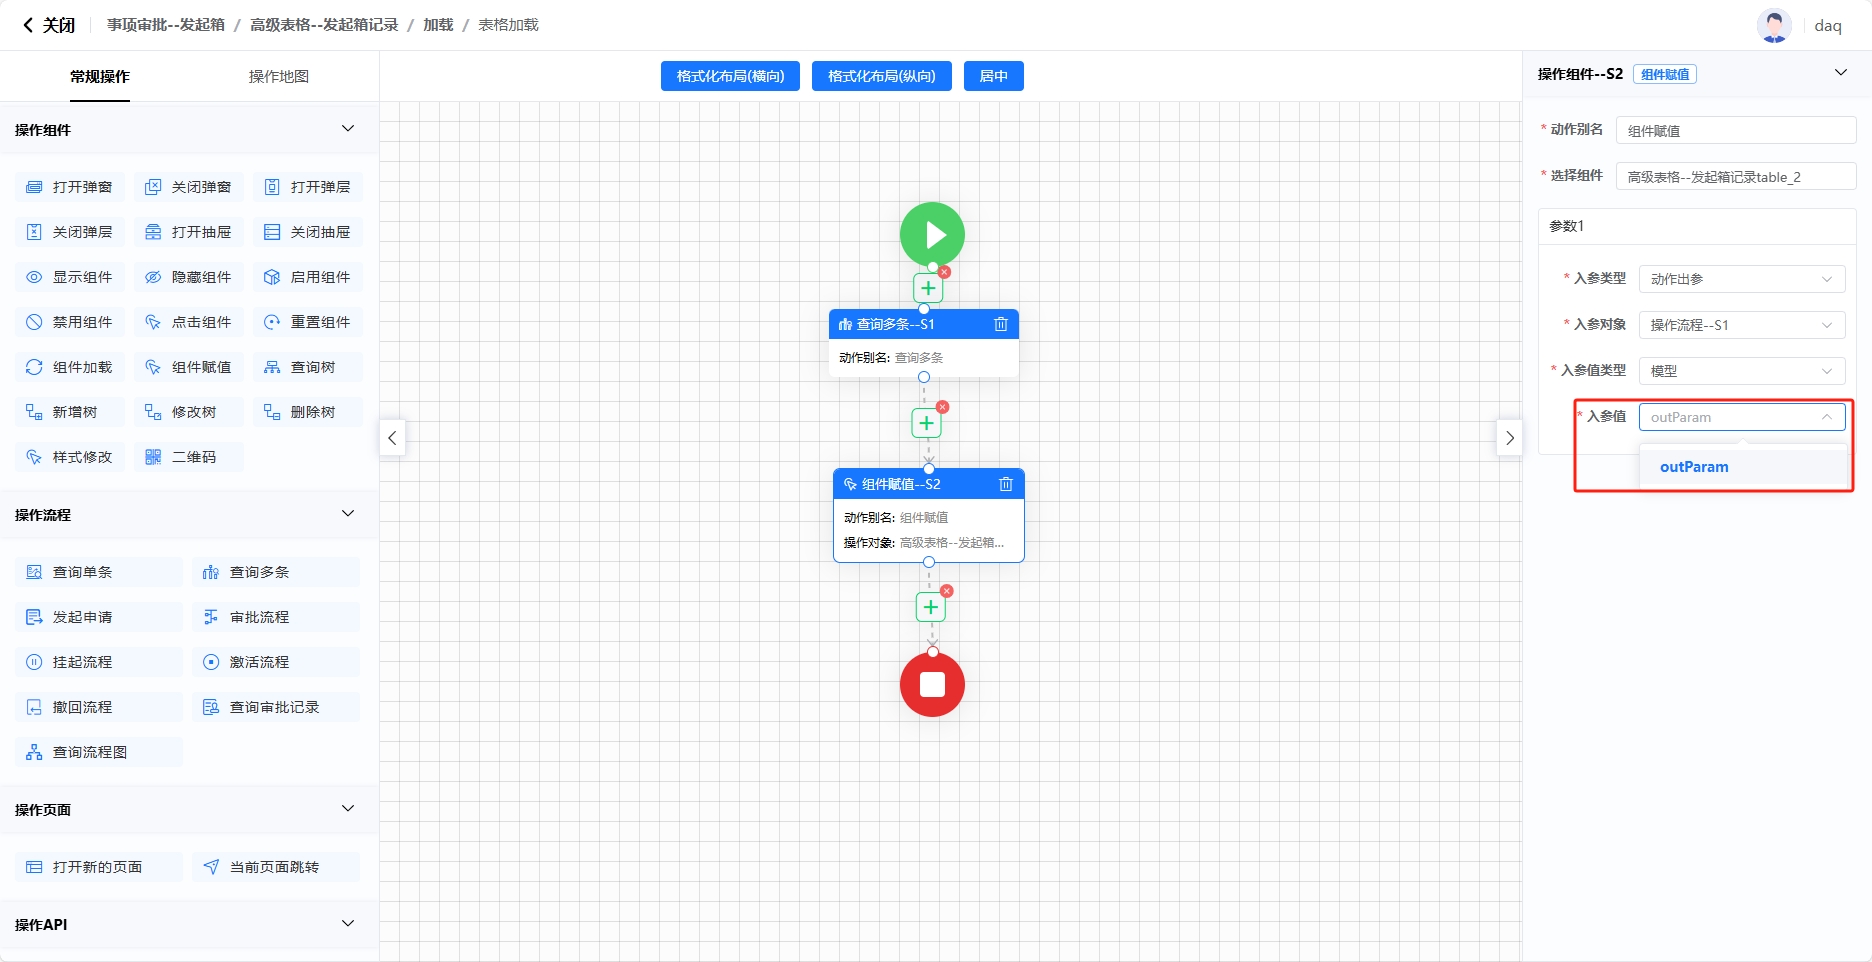Viewport: 1872px width, 962px height.
Task: Select the 二维码 QR code component
Action: coord(181,457)
